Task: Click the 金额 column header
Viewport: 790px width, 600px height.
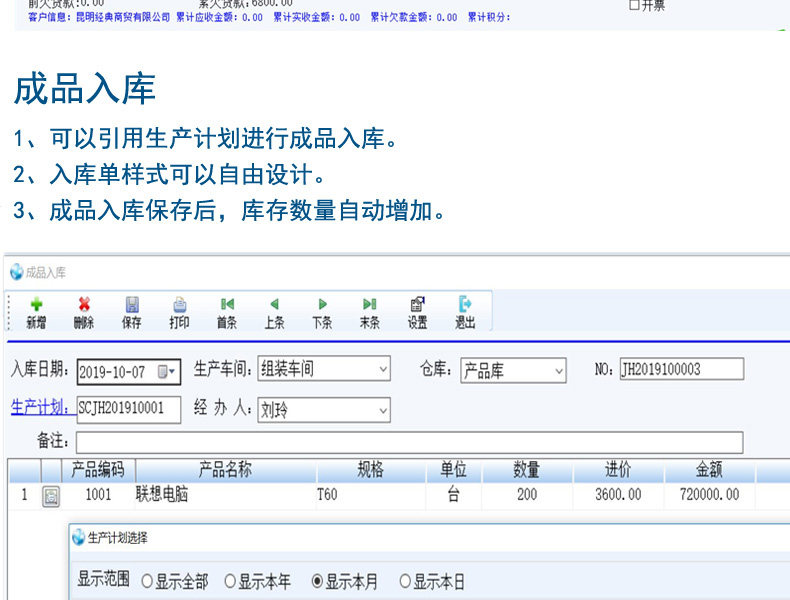Action: coord(709,470)
